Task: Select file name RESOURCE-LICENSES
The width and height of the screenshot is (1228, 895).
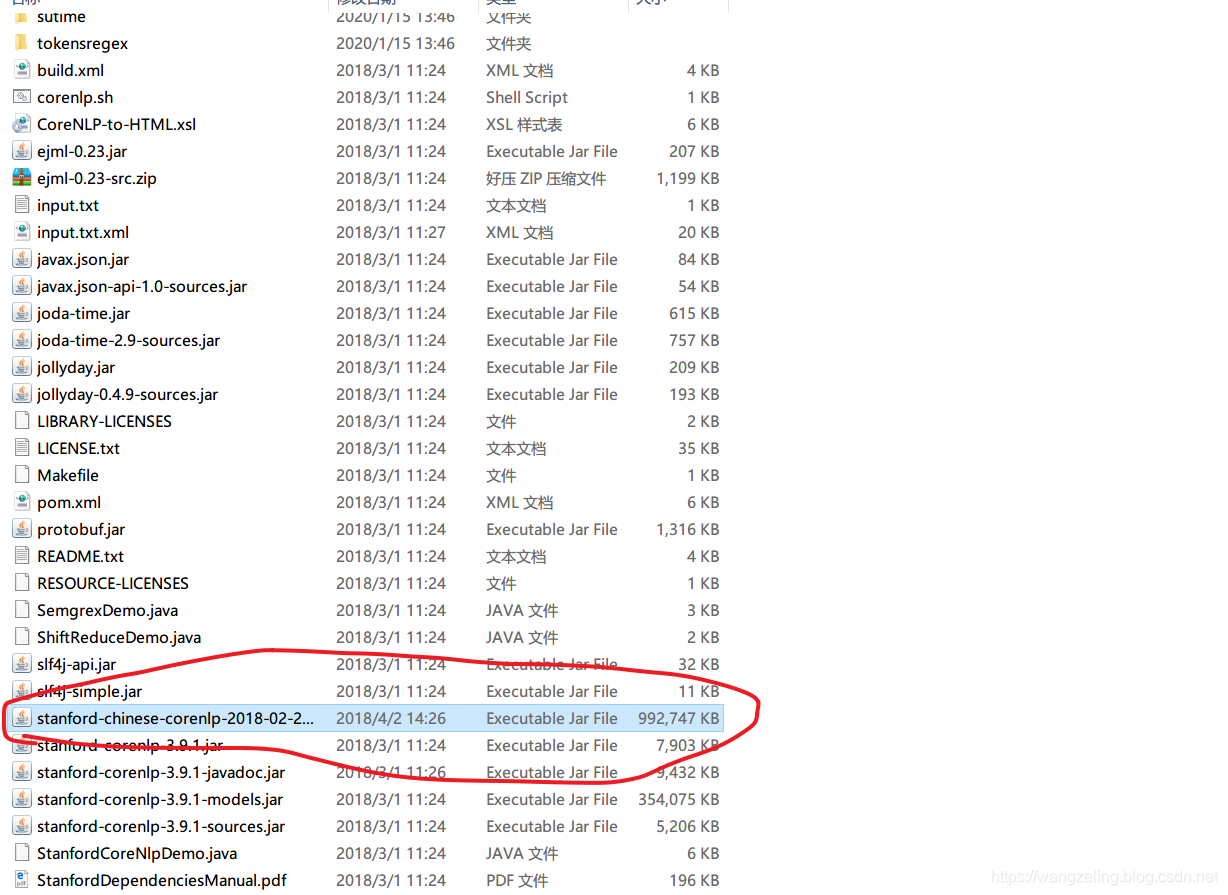Action: coord(113,584)
